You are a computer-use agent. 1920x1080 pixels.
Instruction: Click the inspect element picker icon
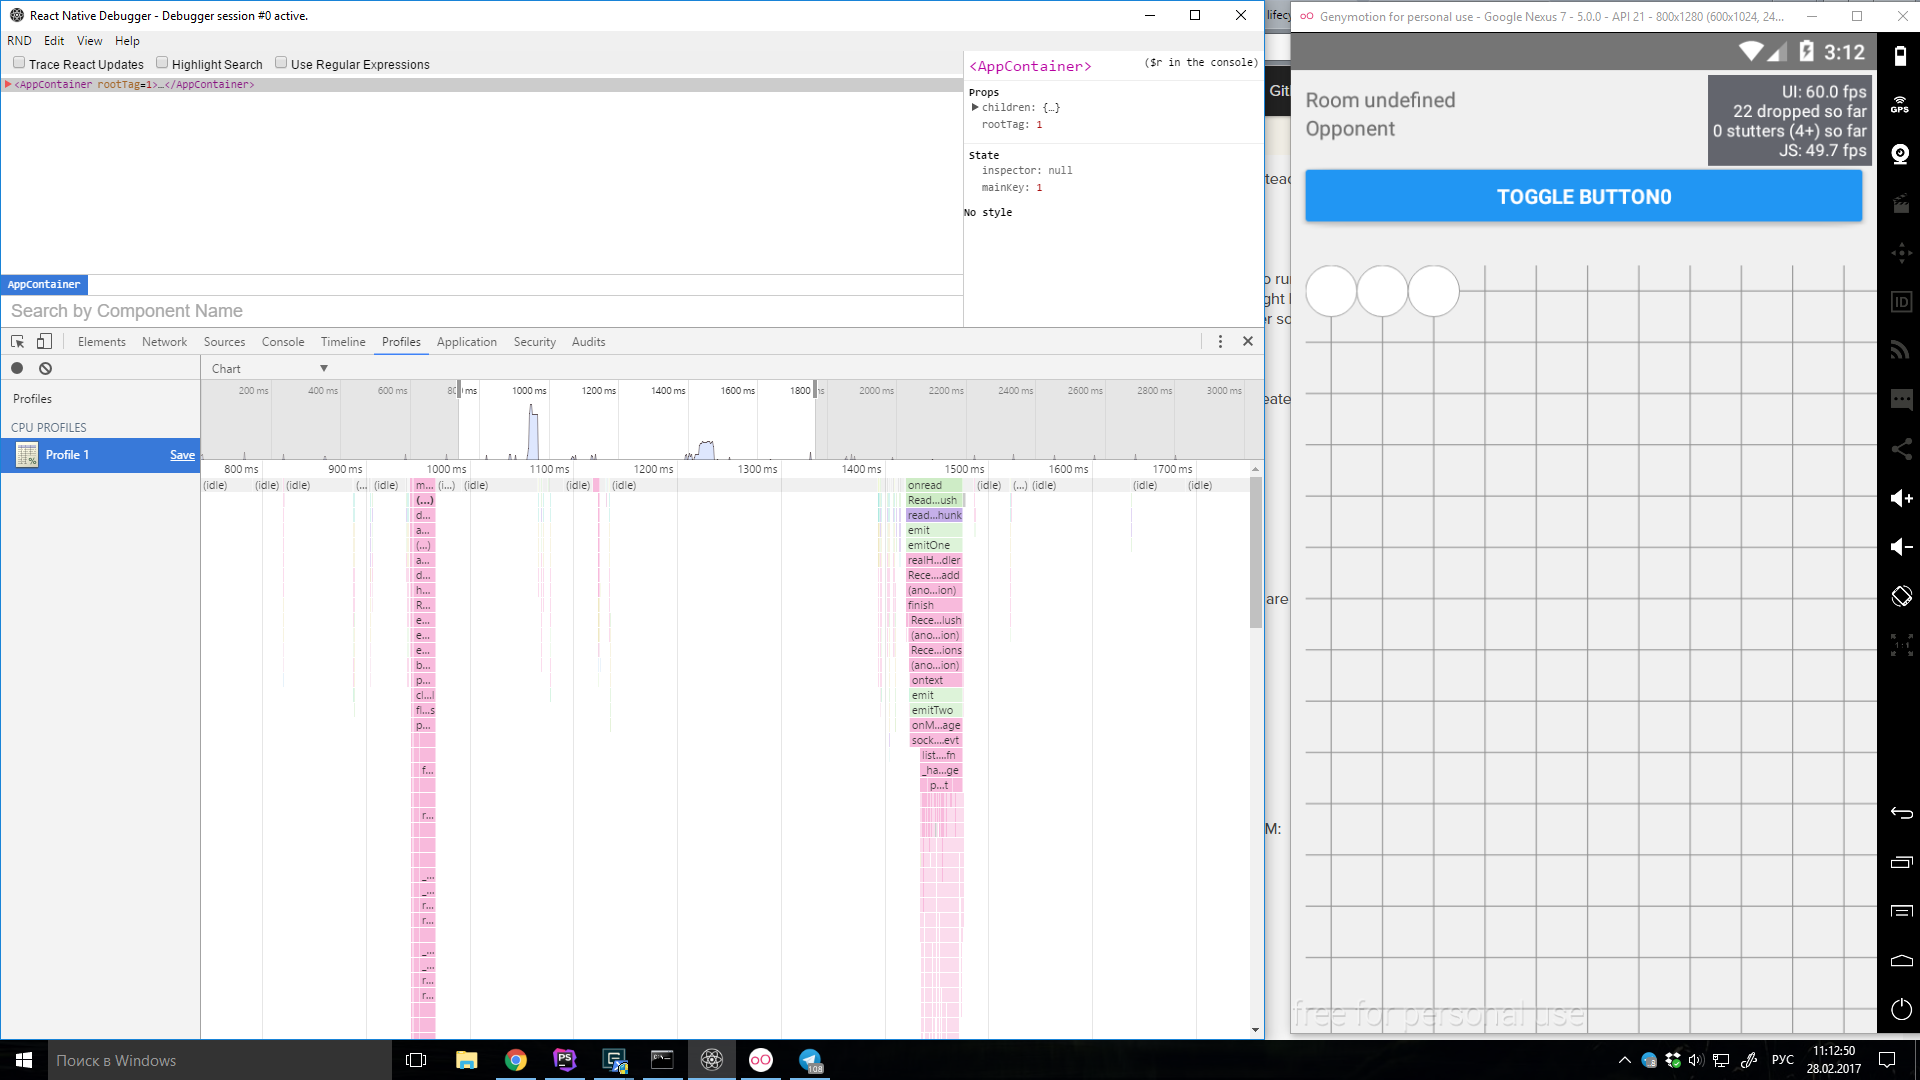coord(17,342)
